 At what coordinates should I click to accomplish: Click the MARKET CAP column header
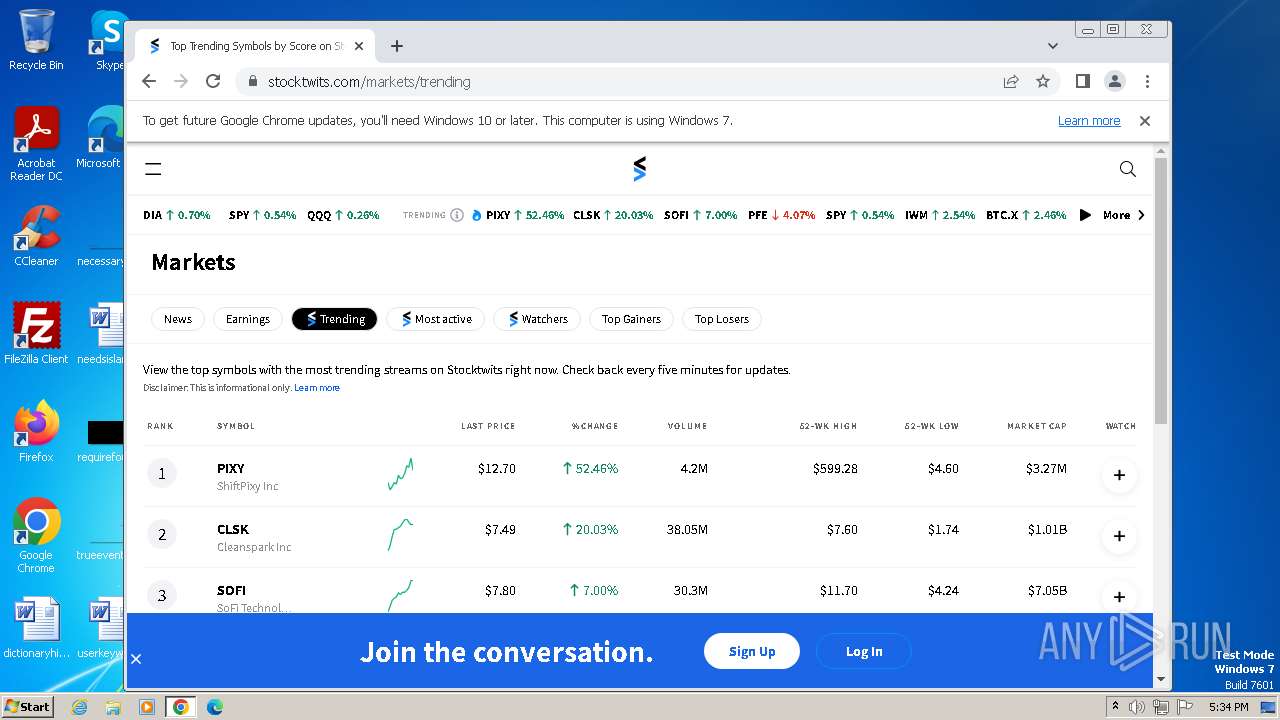pos(1037,426)
